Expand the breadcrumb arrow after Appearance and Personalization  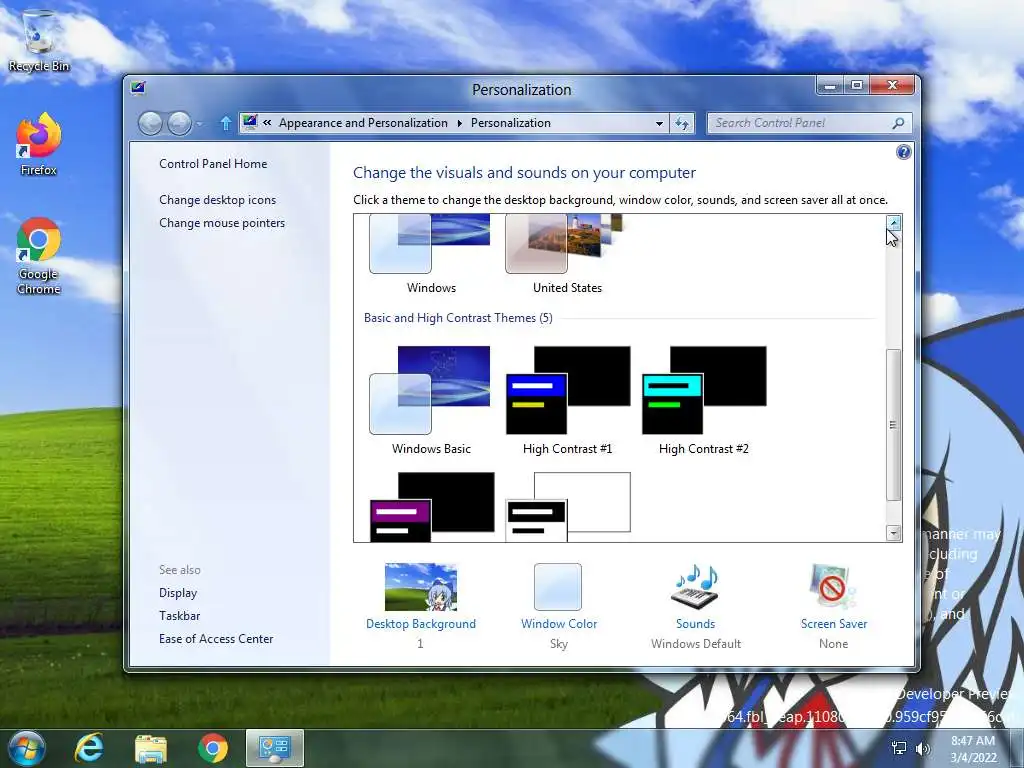(460, 123)
